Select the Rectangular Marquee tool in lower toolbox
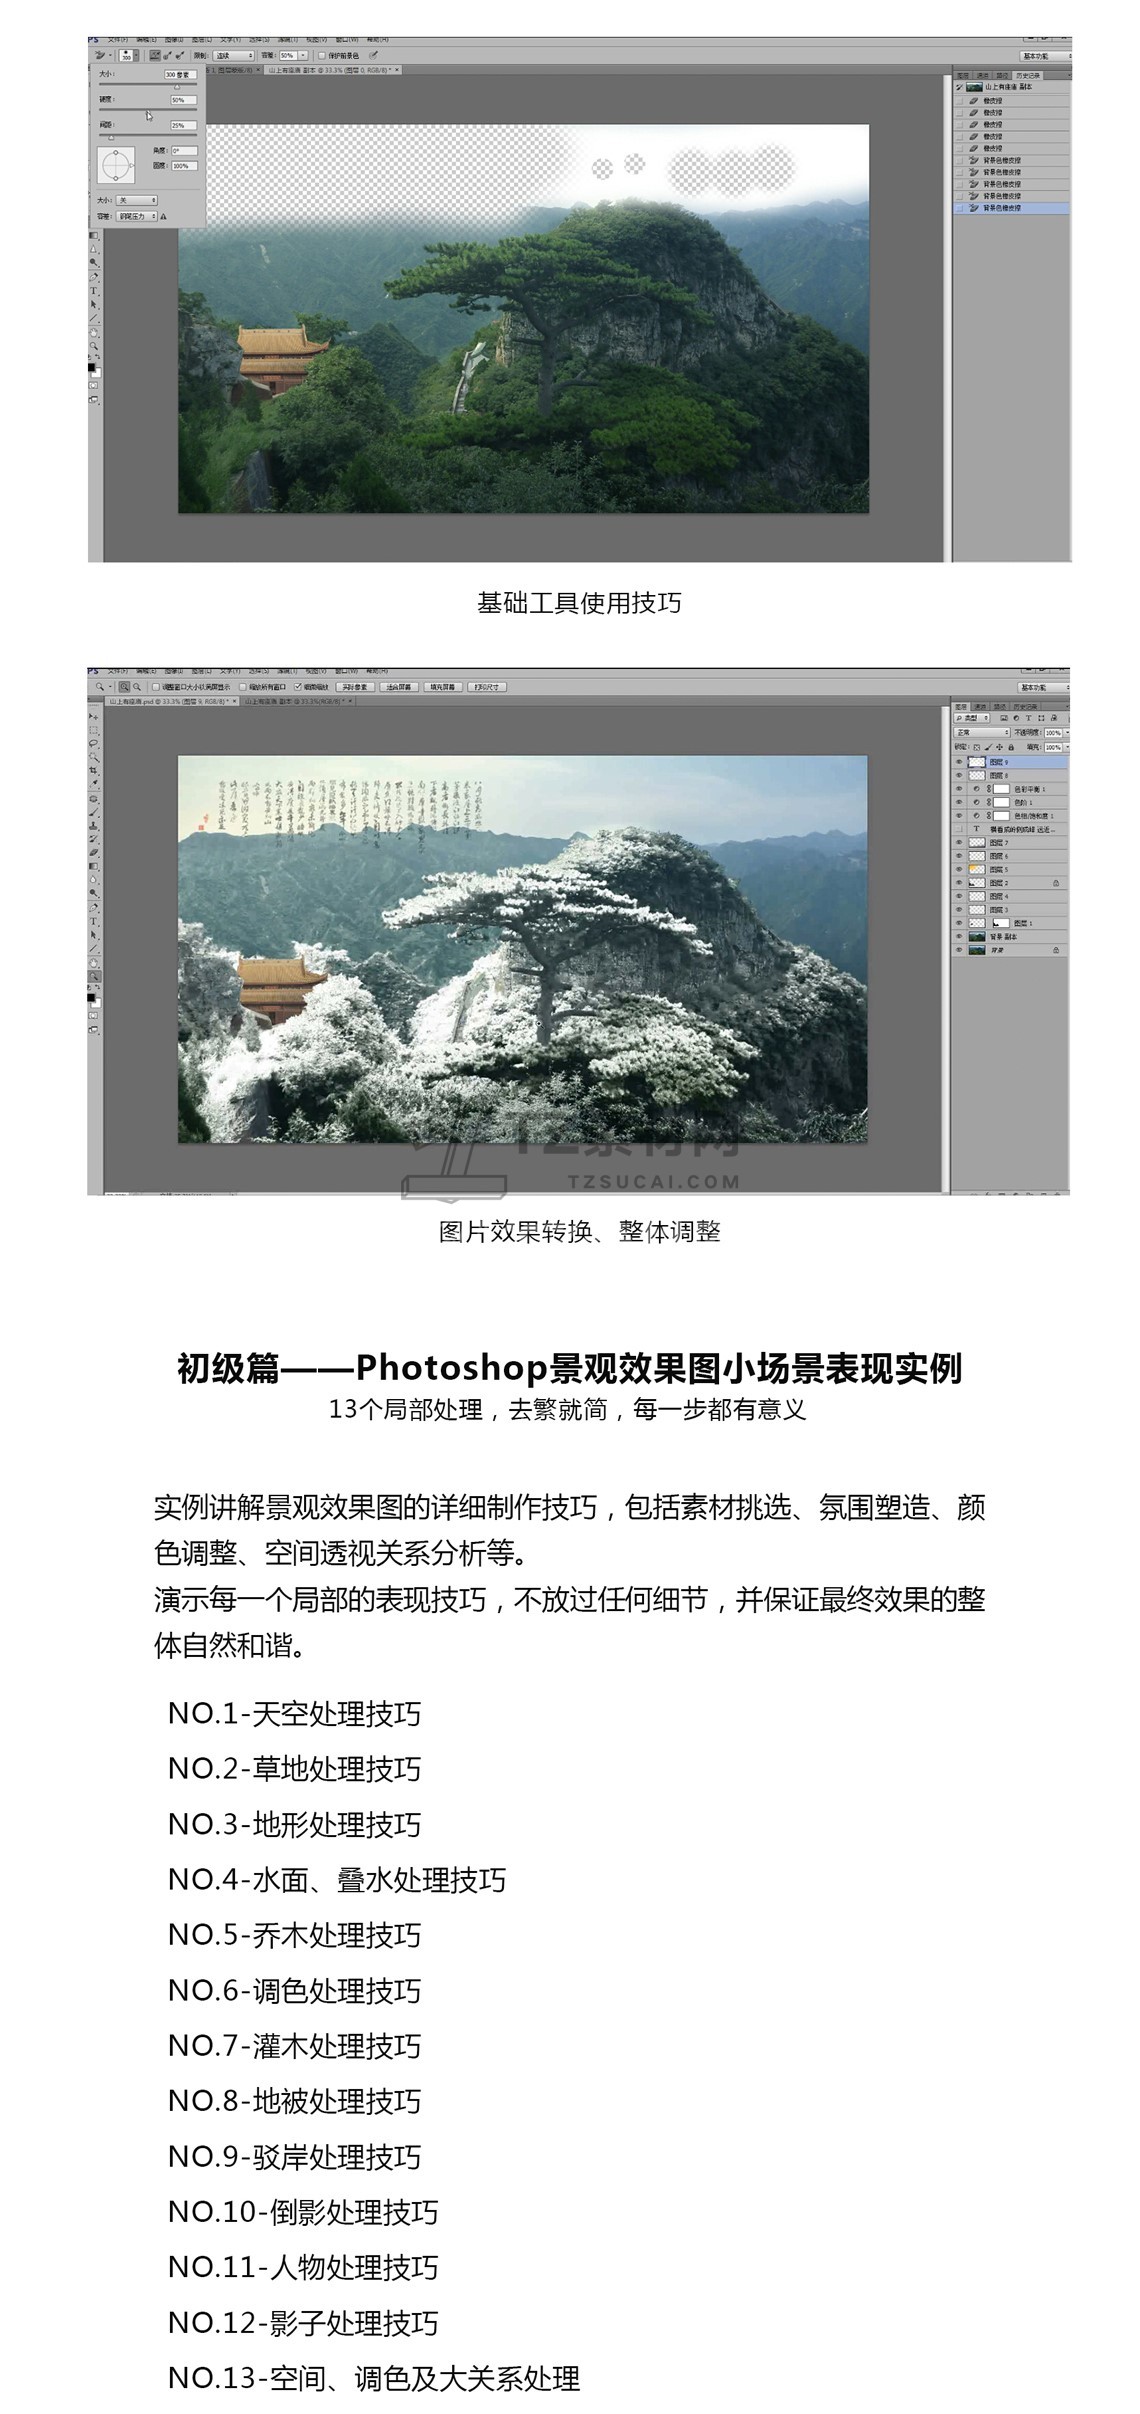The height and width of the screenshot is (2414, 1140). [x=94, y=730]
